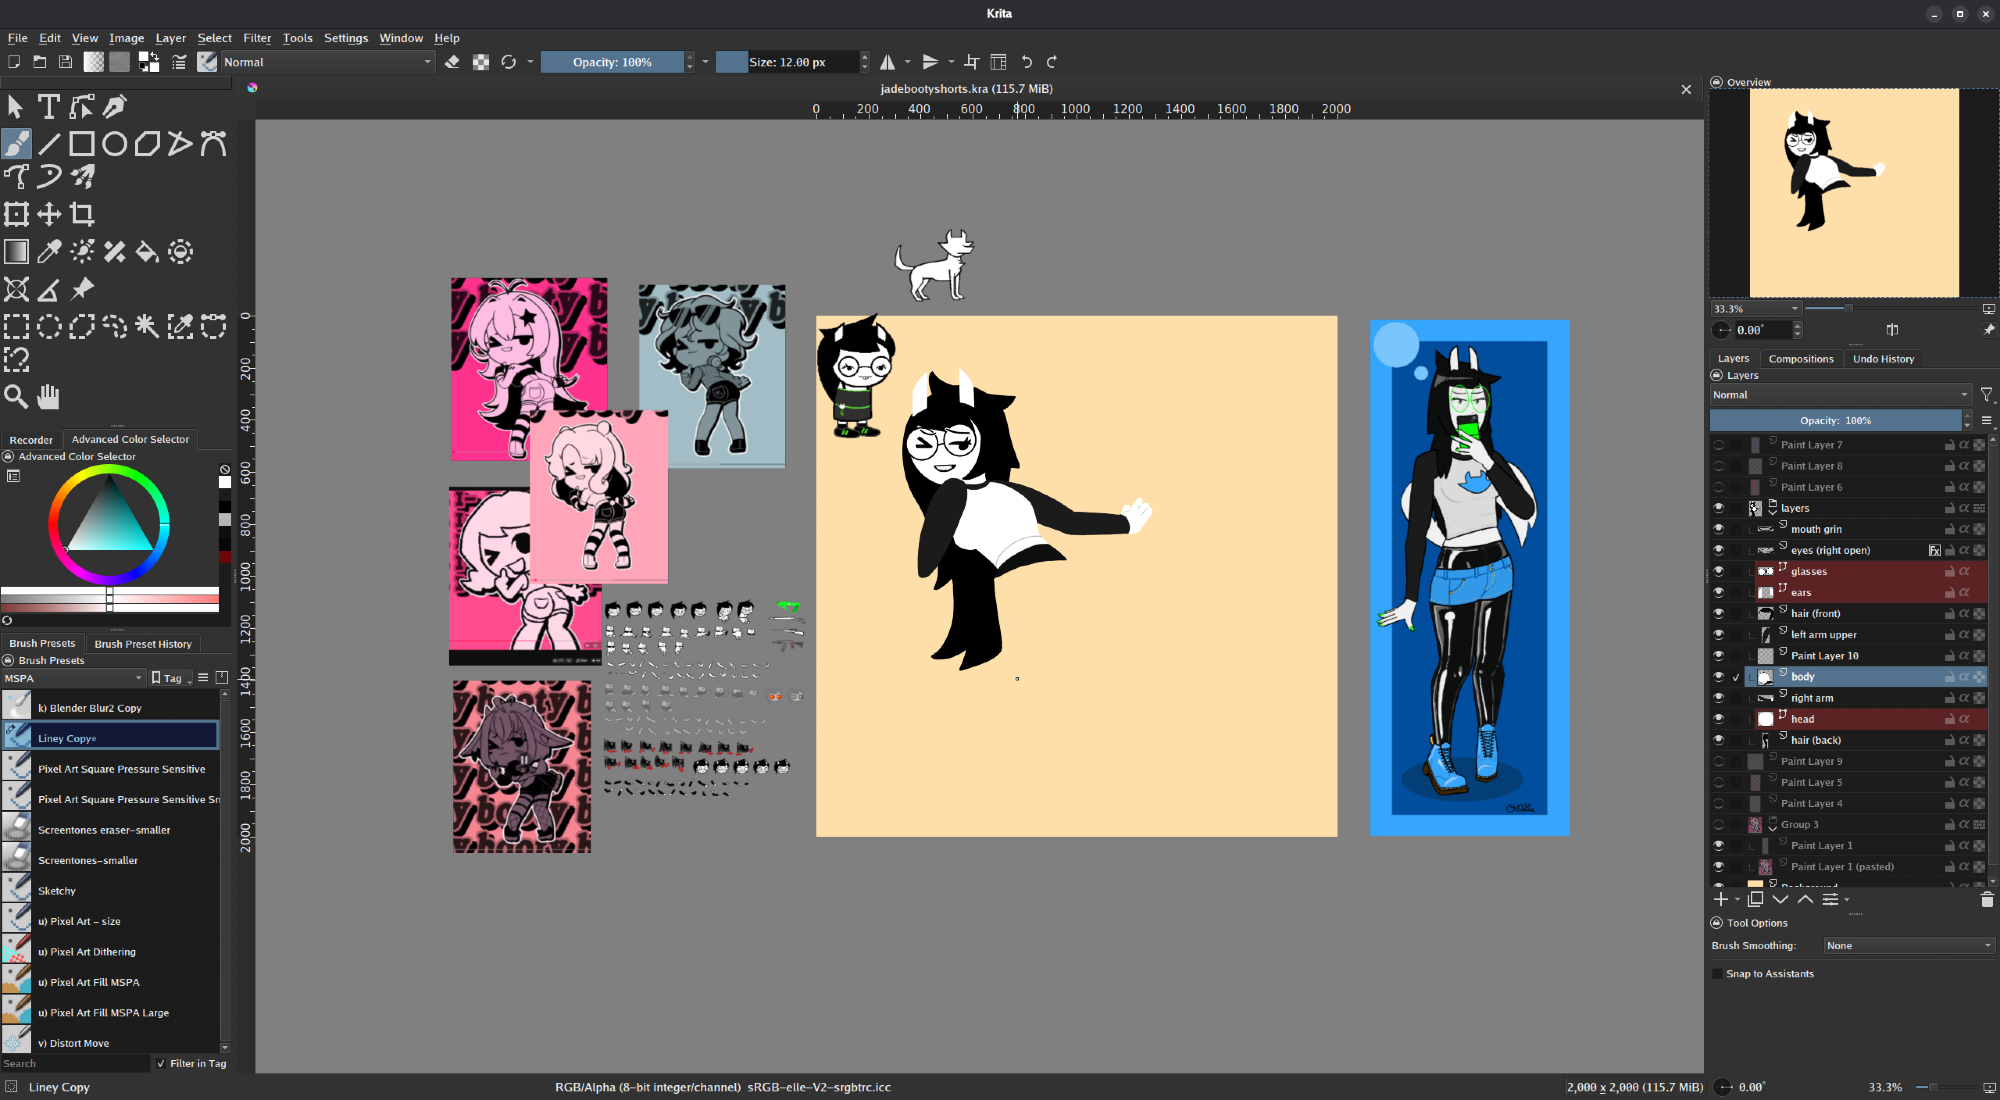Viewport: 2000px width, 1100px height.
Task: Select the Ellipse shape tool
Action: coord(115,144)
